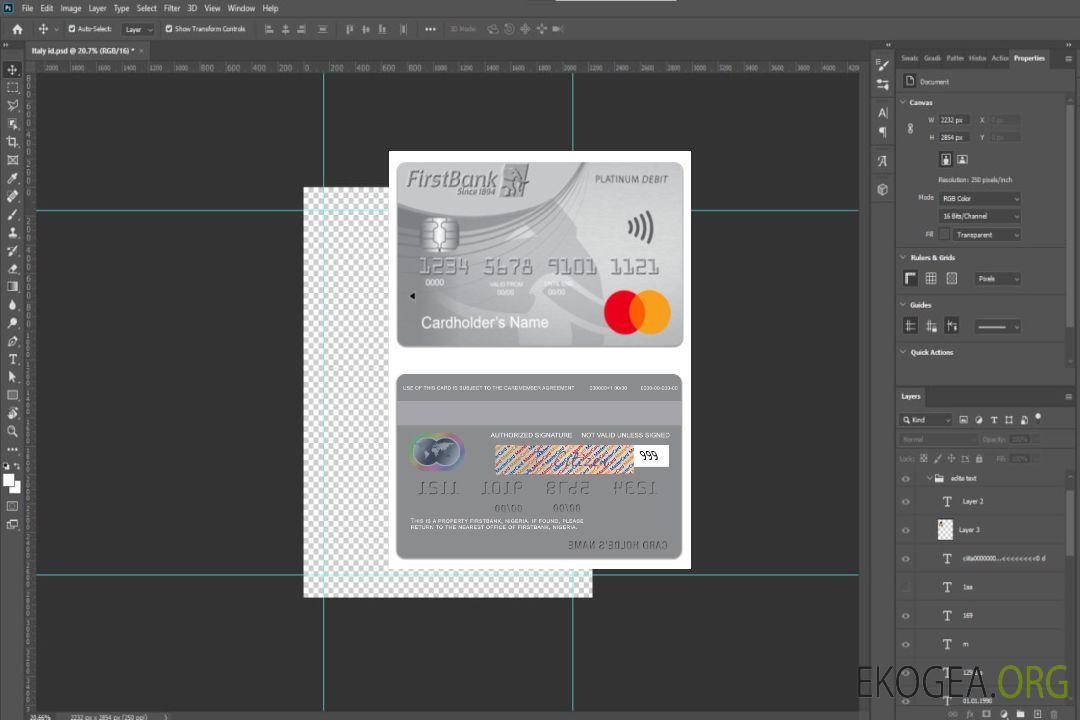This screenshot has width=1080, height=720.
Task: Switch to the Swatches panel tab
Action: 910,59
